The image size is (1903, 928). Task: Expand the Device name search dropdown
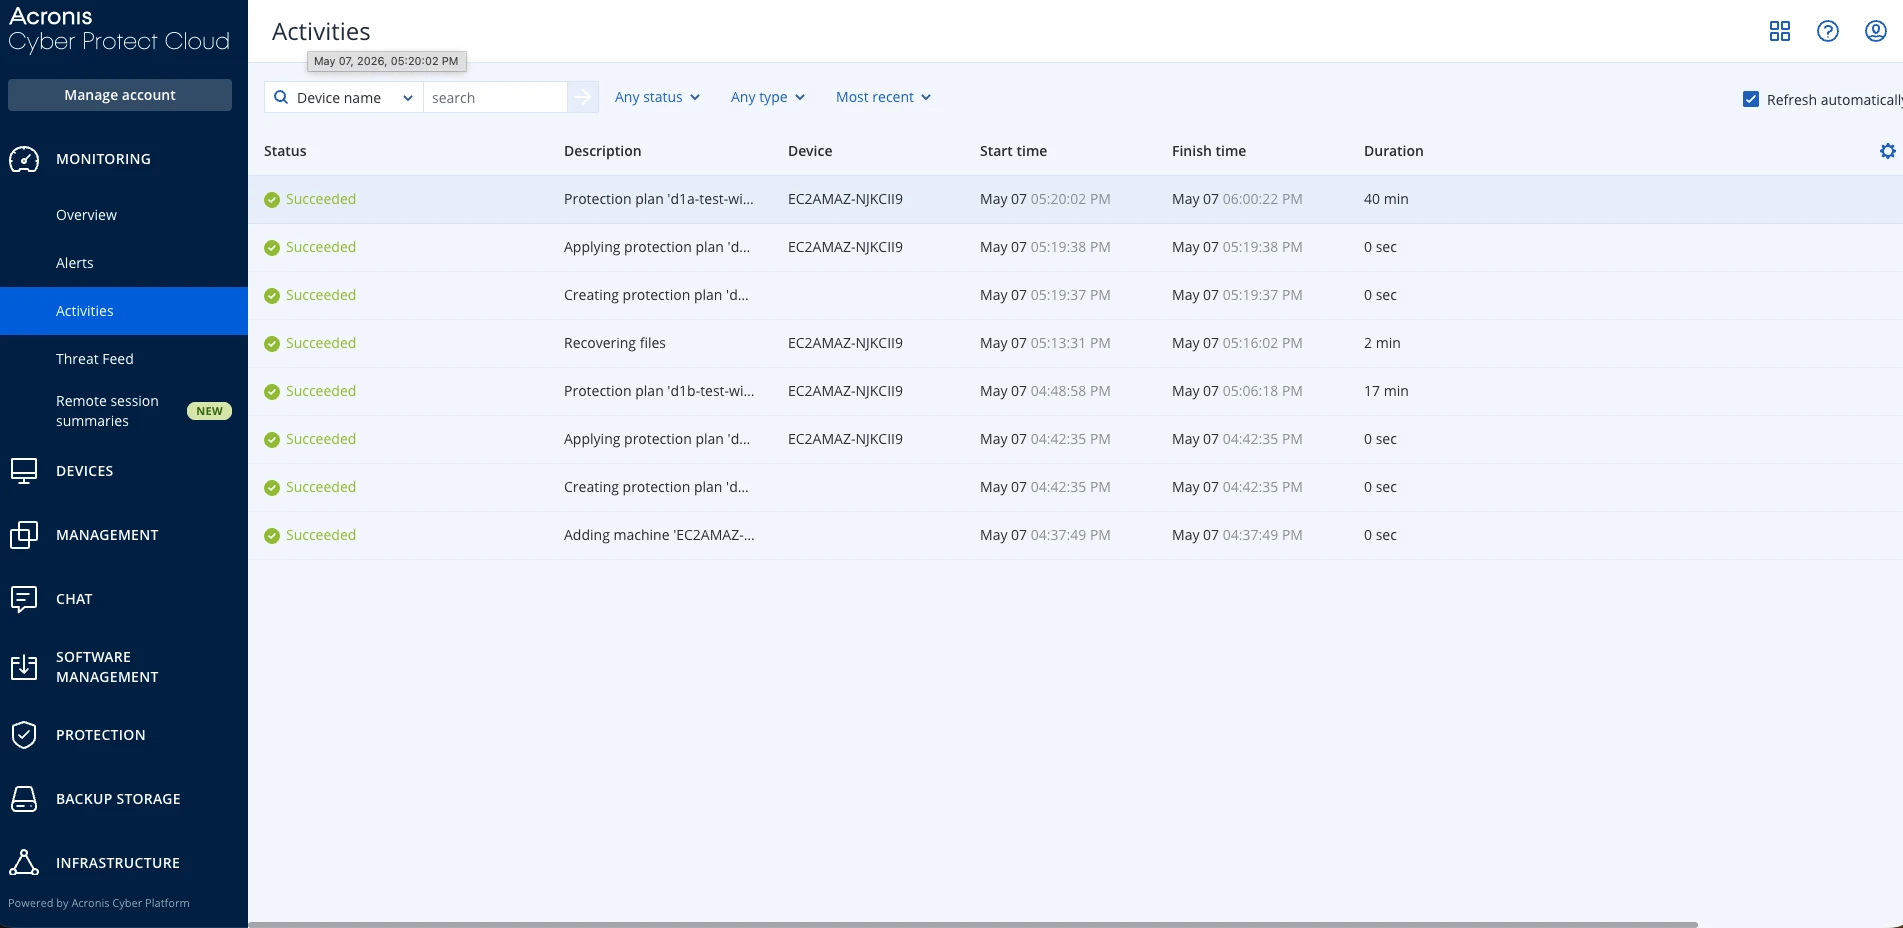point(344,97)
